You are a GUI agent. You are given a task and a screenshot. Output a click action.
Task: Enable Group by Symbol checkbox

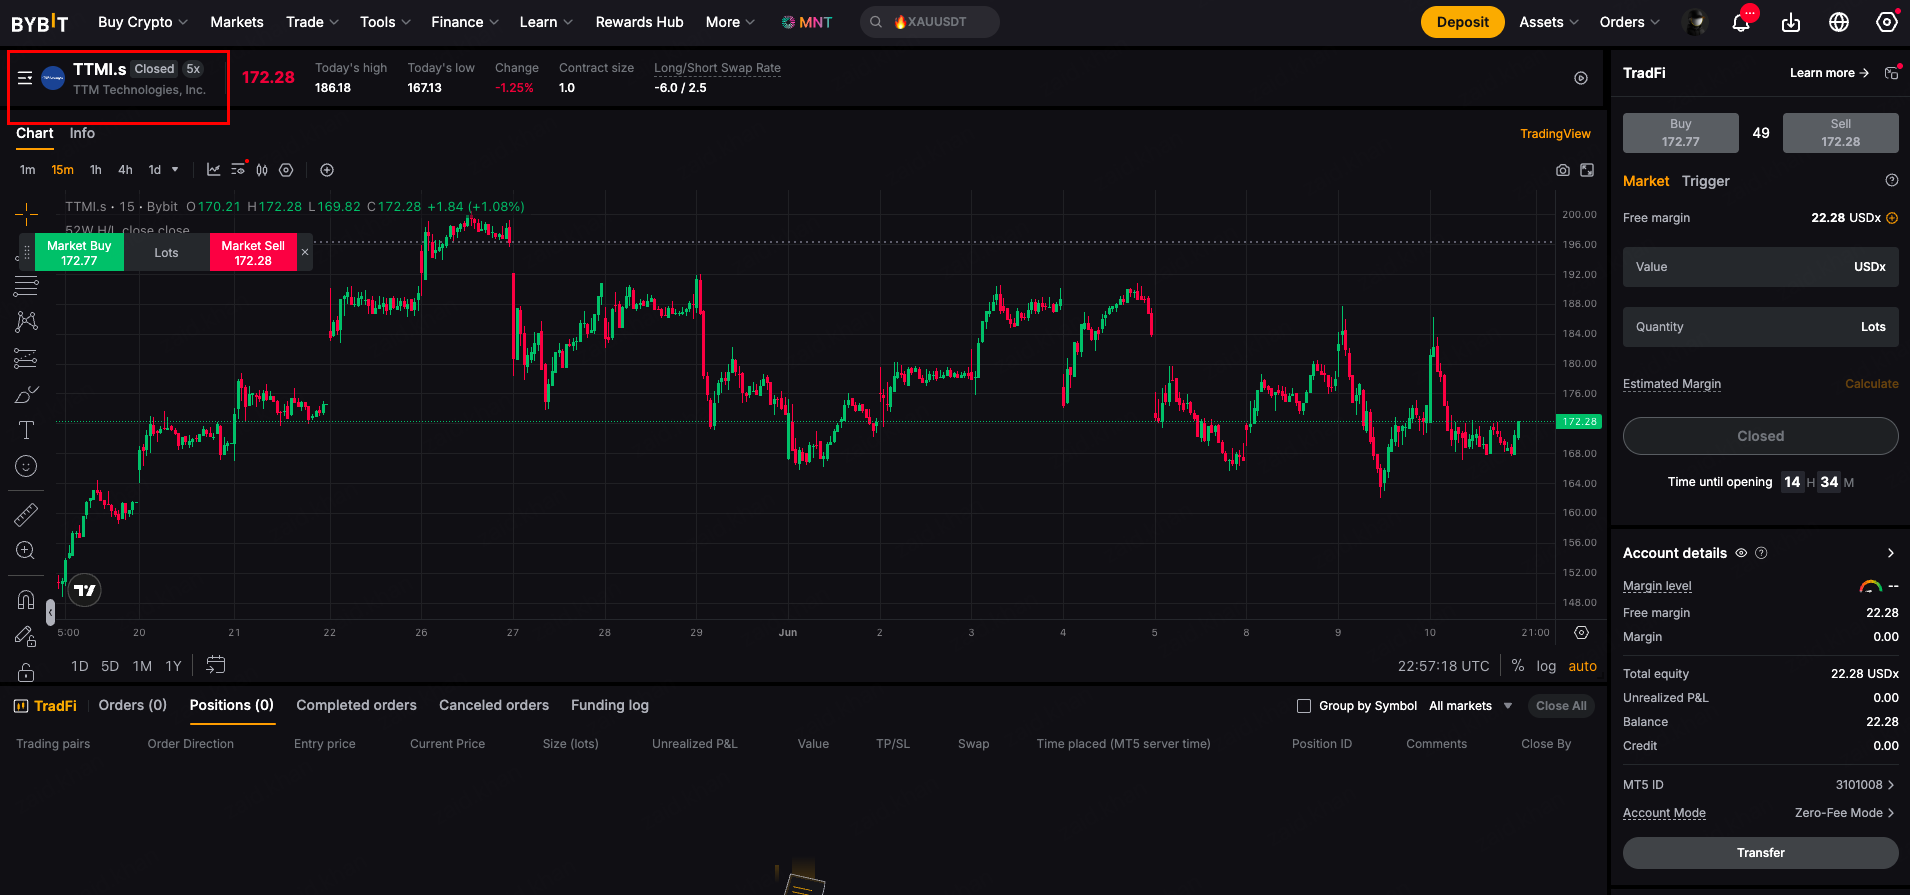(x=1304, y=706)
